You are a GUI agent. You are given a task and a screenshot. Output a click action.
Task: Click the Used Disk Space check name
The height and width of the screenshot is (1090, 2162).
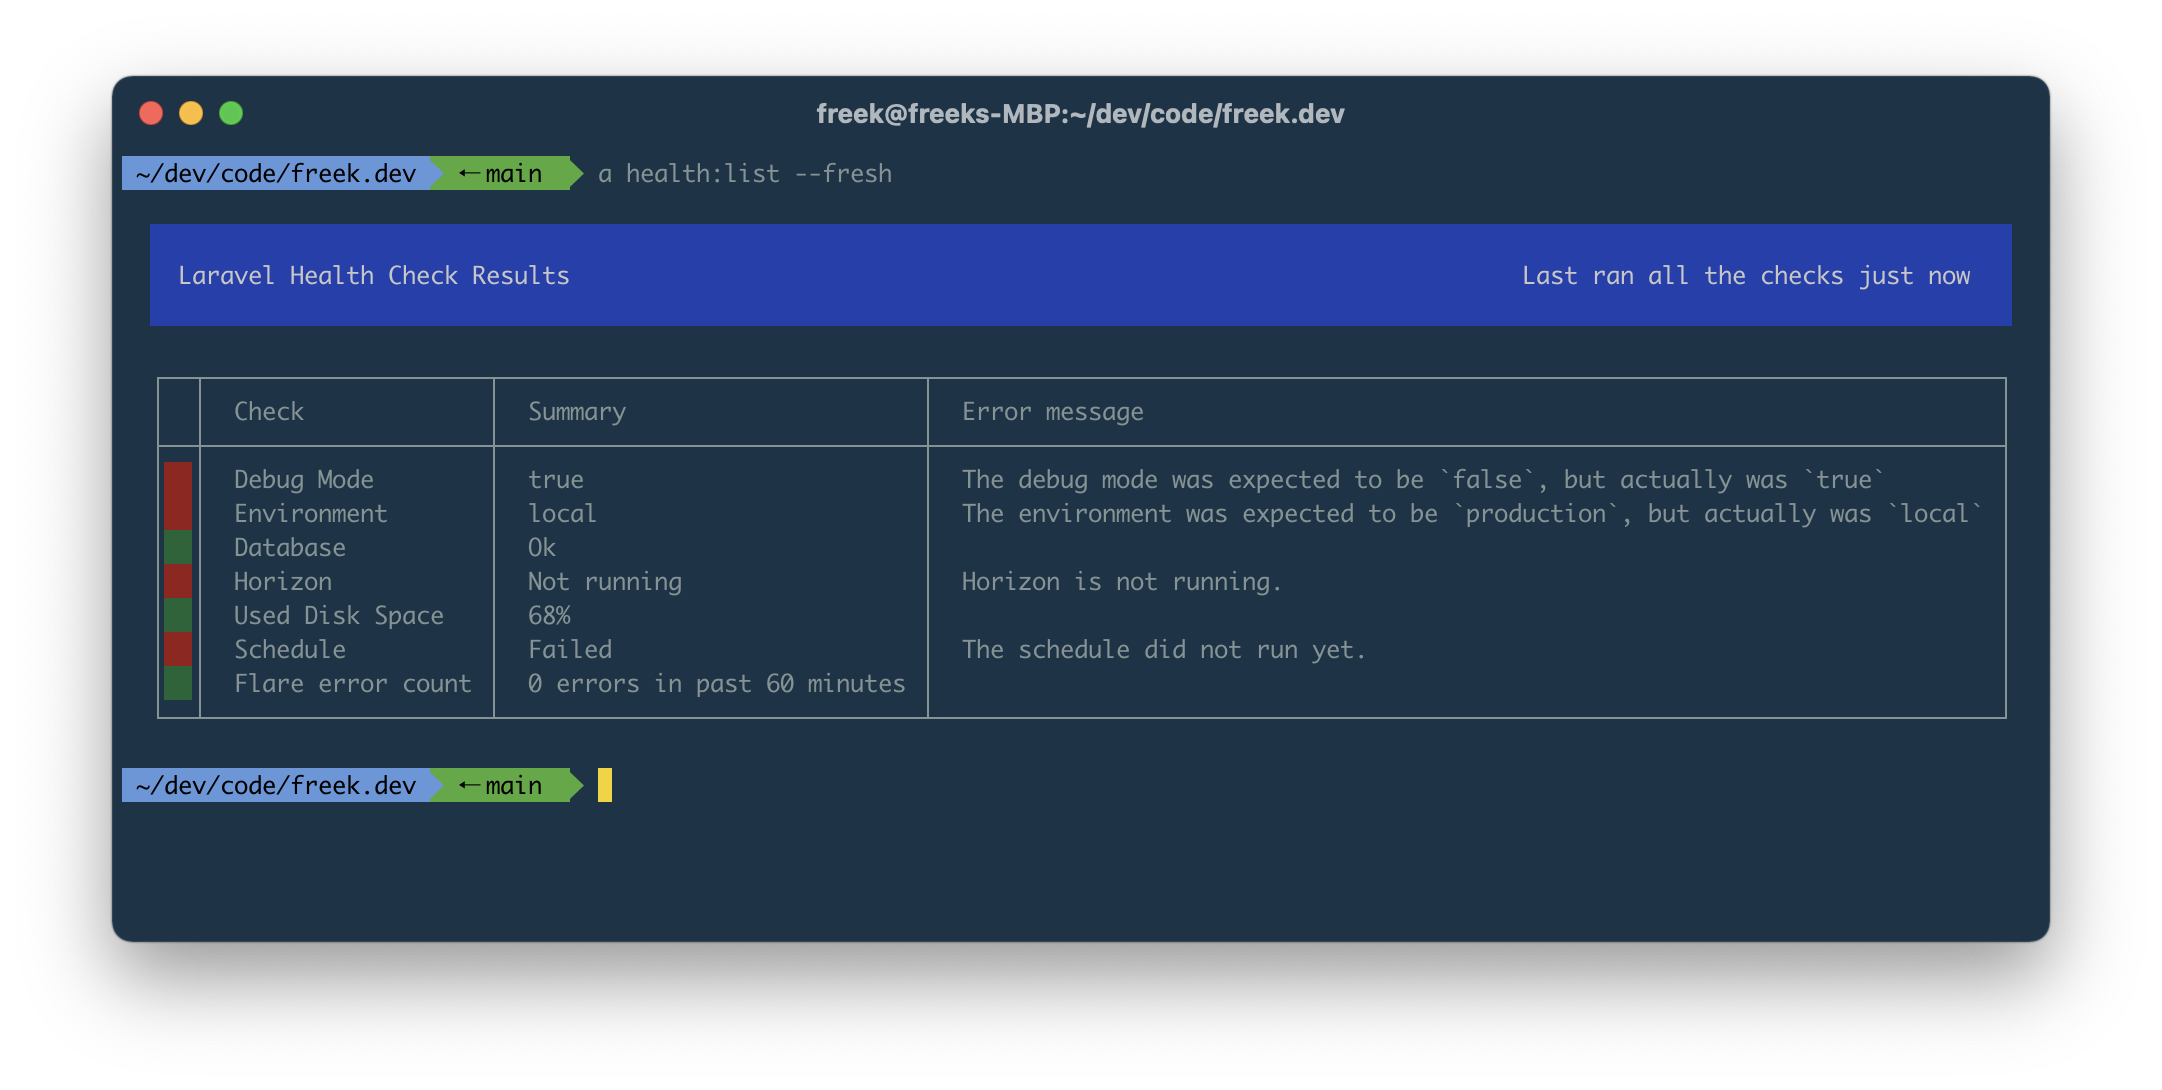(339, 616)
